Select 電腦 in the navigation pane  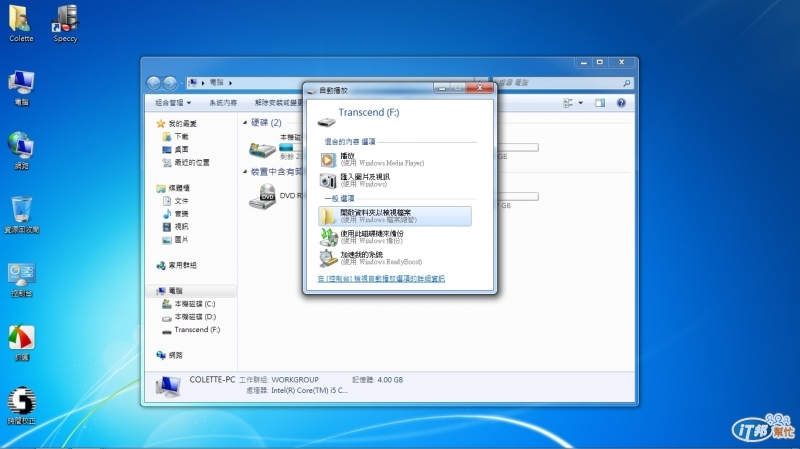(x=191, y=291)
